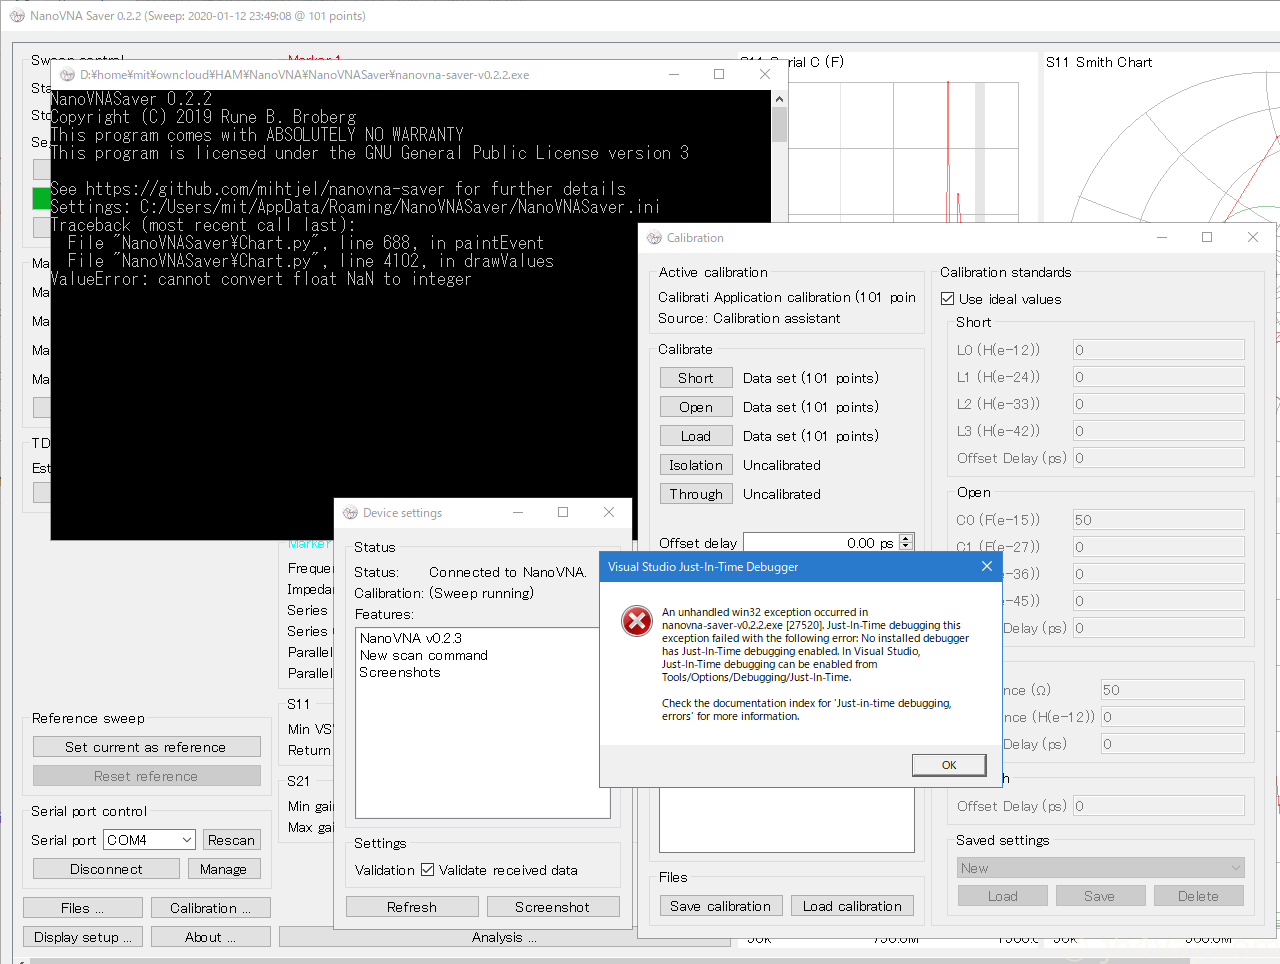Click the Isolation calibrate button
The image size is (1280, 964).
coord(696,465)
